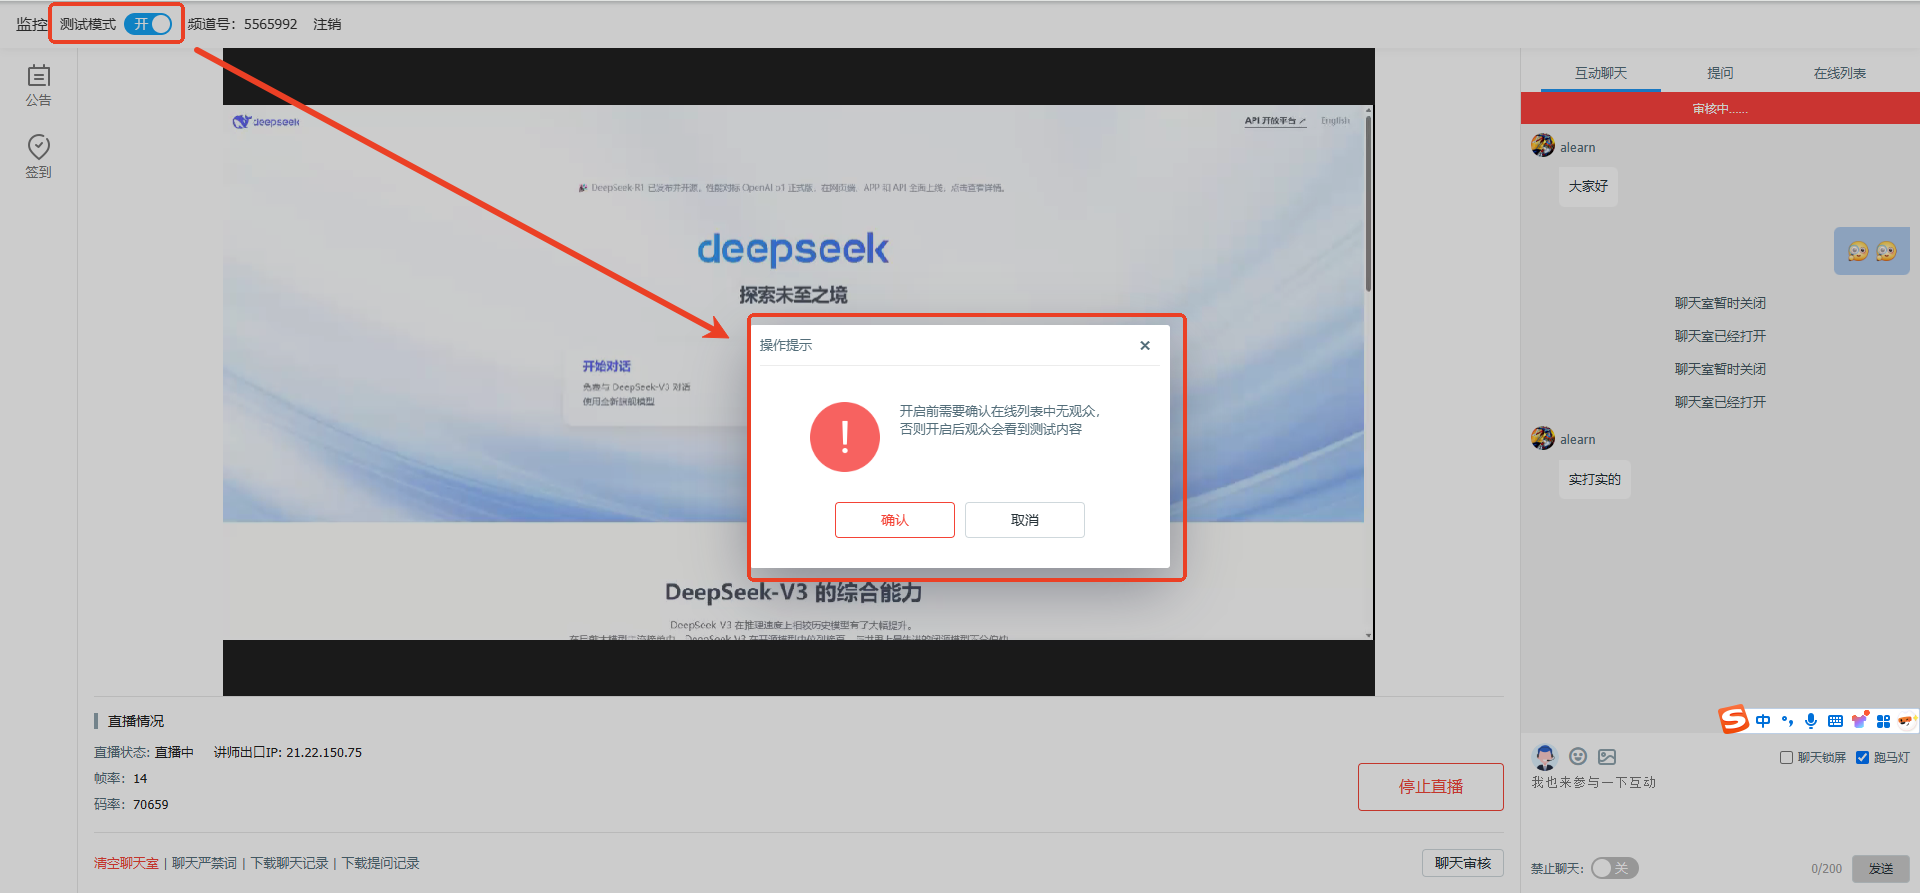Click the API 开放平台 link in video

click(1275, 121)
